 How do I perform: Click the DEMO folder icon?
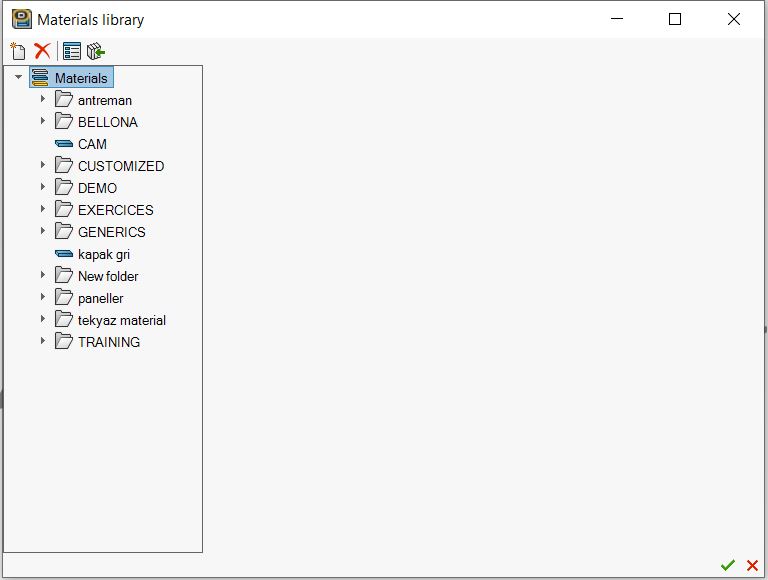pyautogui.click(x=64, y=188)
